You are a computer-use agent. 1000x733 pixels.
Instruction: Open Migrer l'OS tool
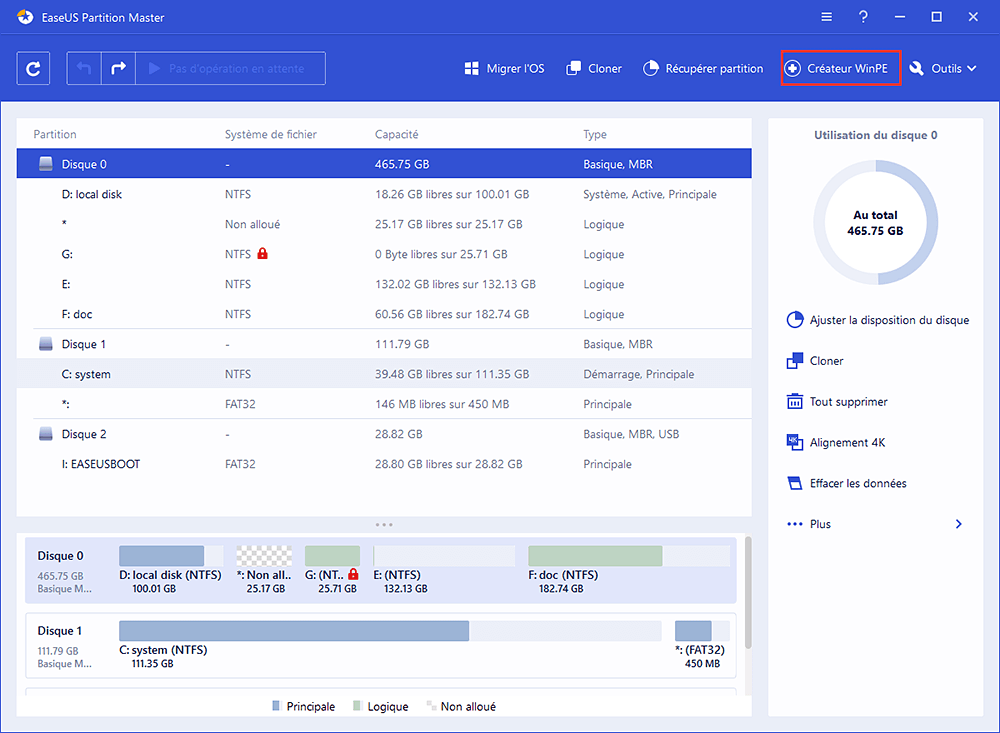pyautogui.click(x=504, y=68)
